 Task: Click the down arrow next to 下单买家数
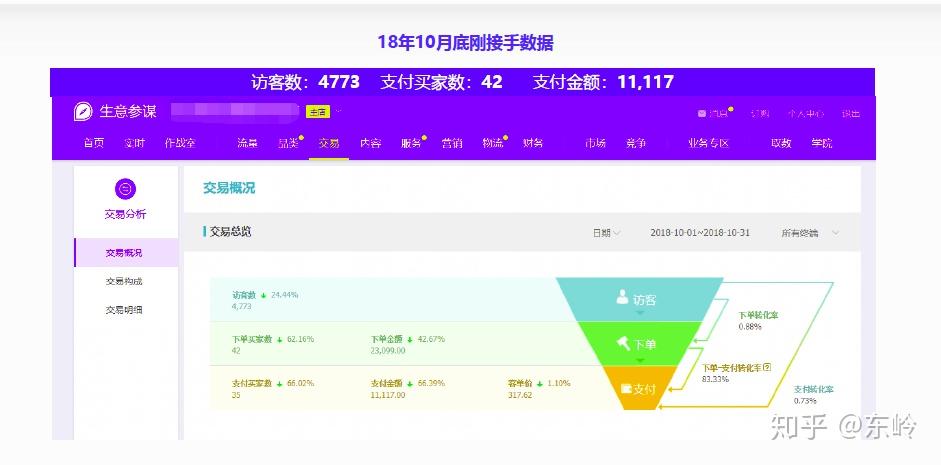pos(279,340)
